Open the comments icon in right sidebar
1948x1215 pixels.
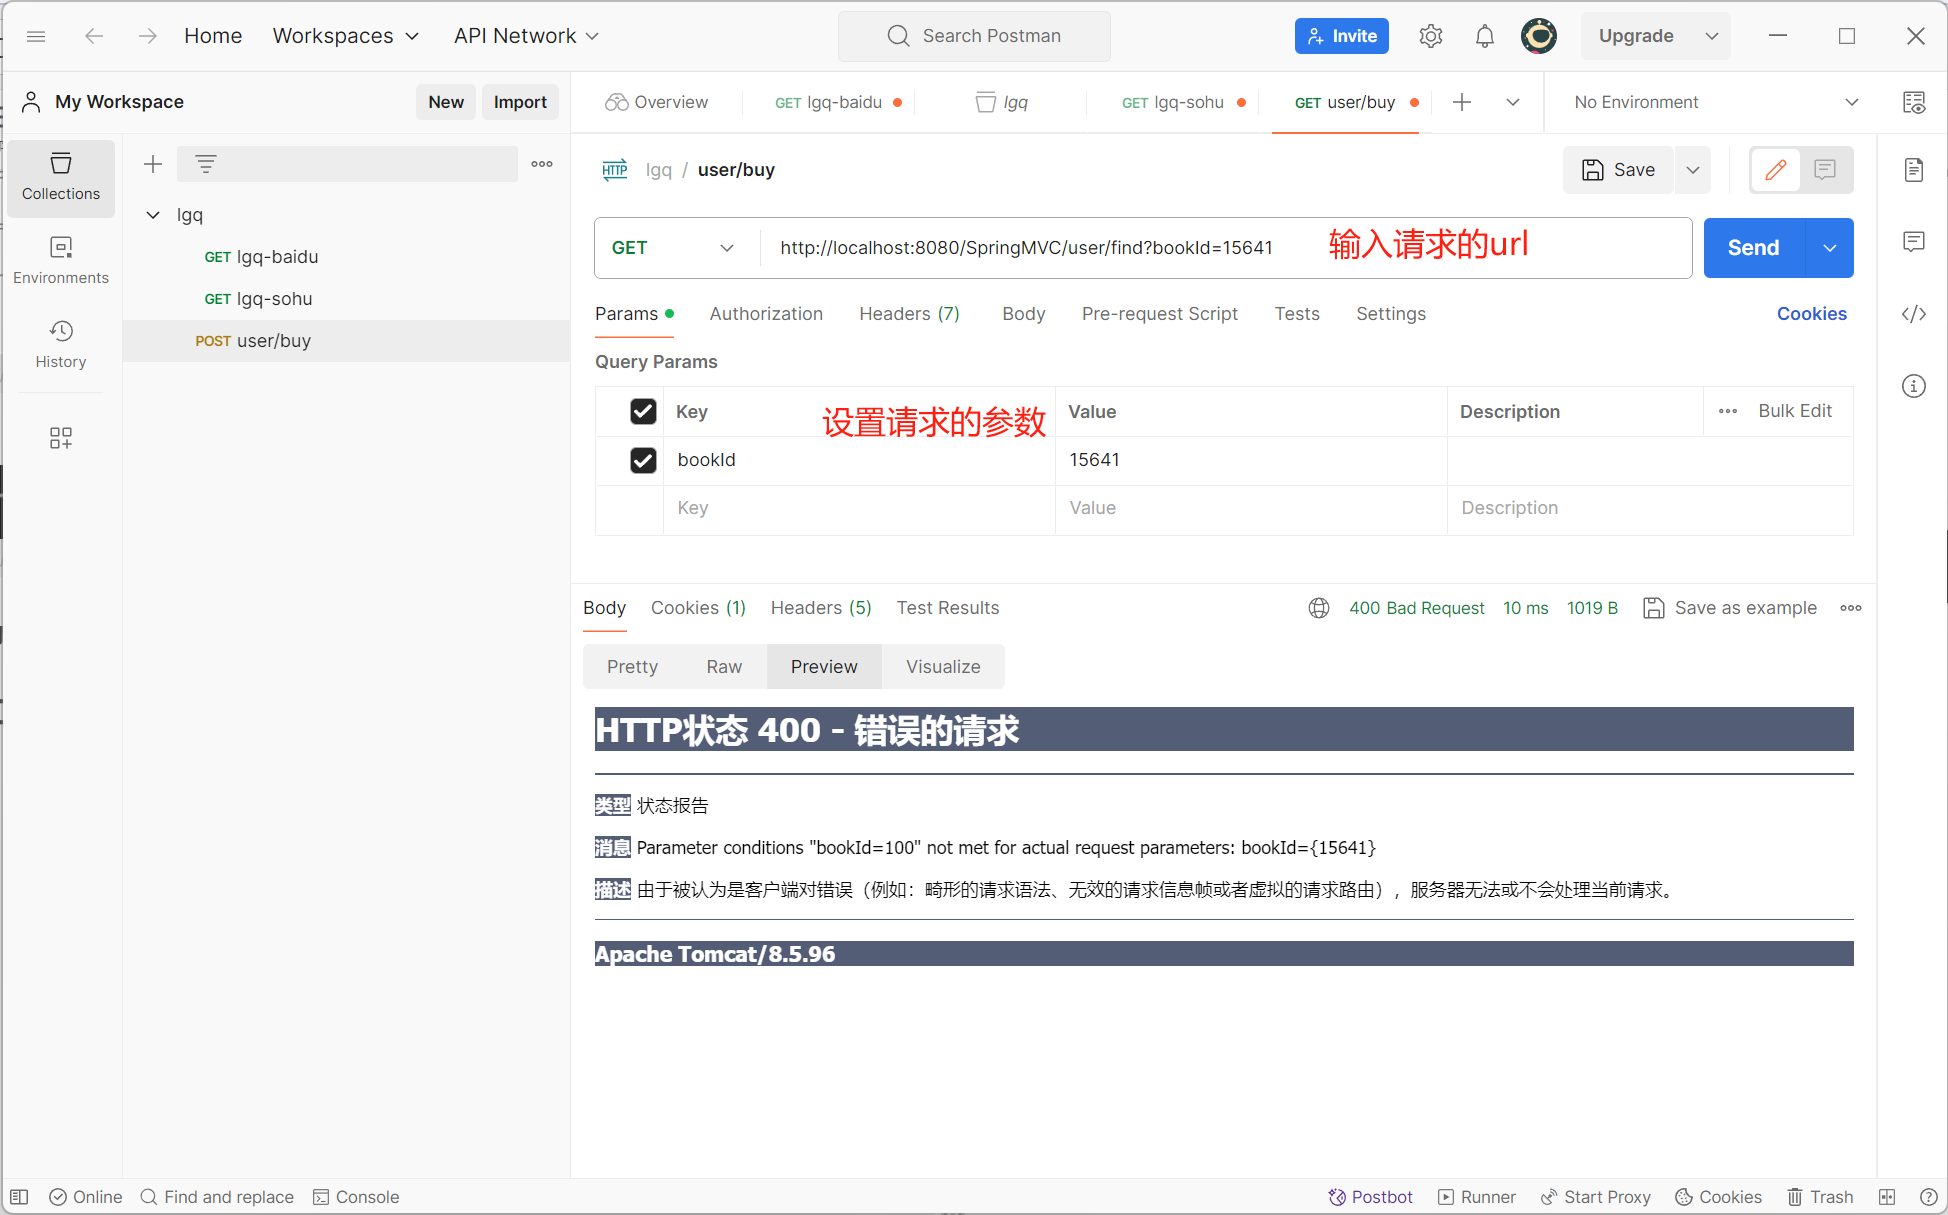tap(1914, 242)
